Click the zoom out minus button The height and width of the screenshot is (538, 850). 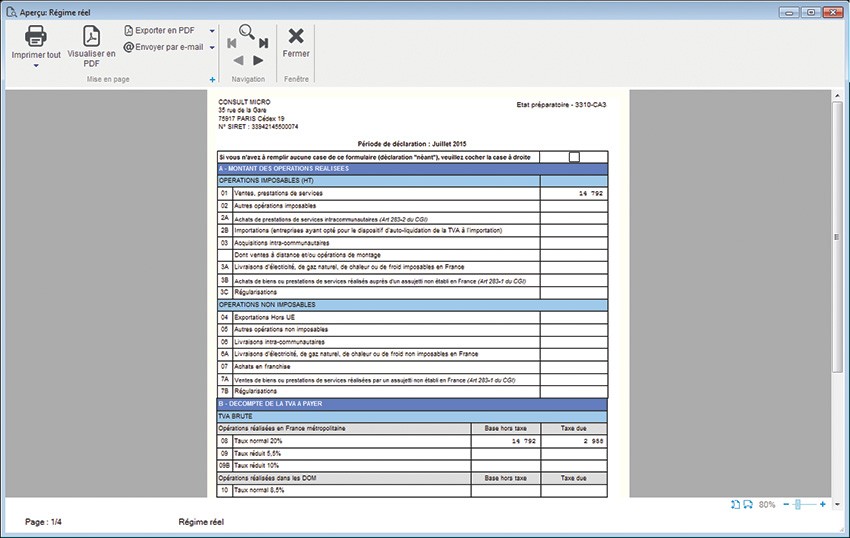[786, 505]
